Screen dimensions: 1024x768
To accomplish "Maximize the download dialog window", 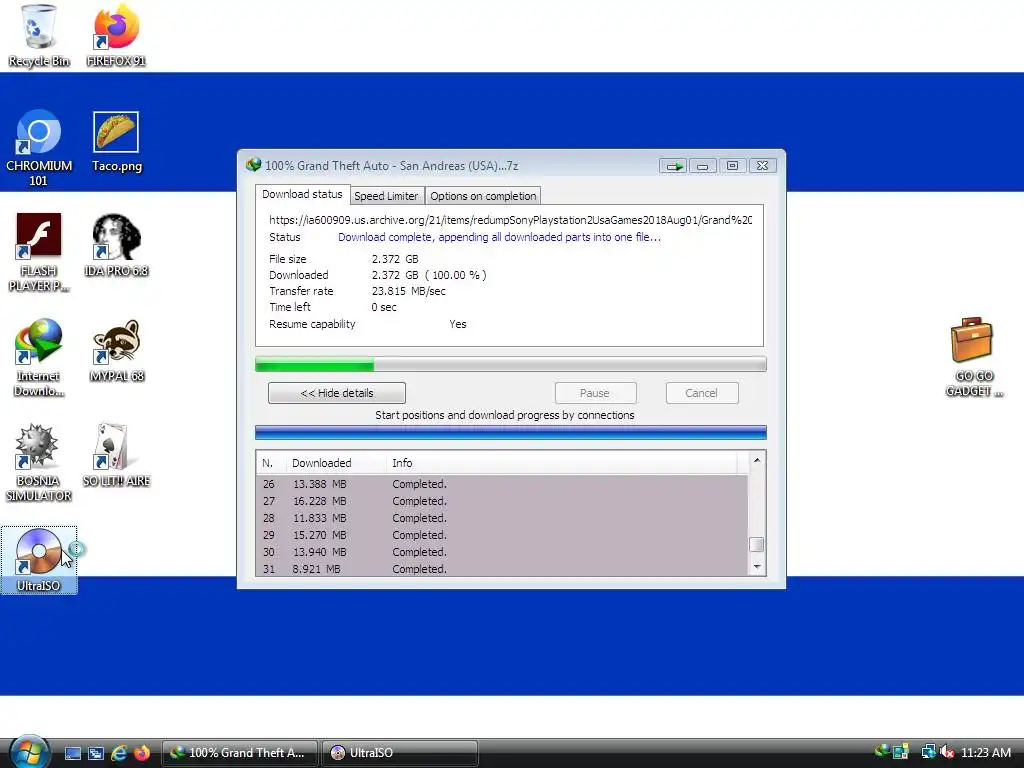I will tap(732, 166).
